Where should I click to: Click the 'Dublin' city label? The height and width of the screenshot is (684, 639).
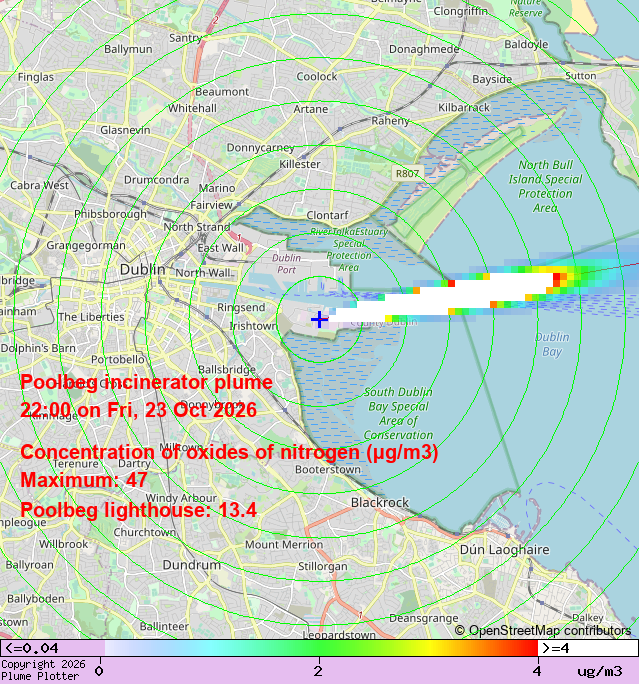[143, 269]
